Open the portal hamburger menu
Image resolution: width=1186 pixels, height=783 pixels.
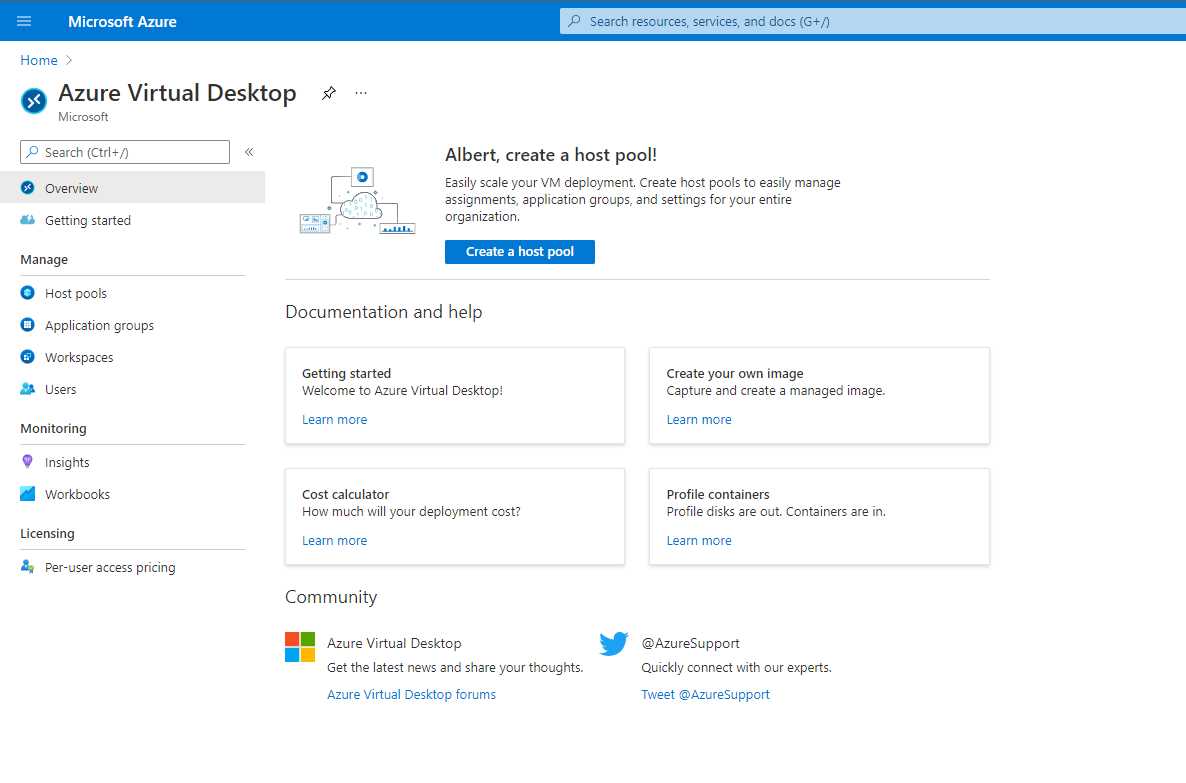click(x=24, y=21)
